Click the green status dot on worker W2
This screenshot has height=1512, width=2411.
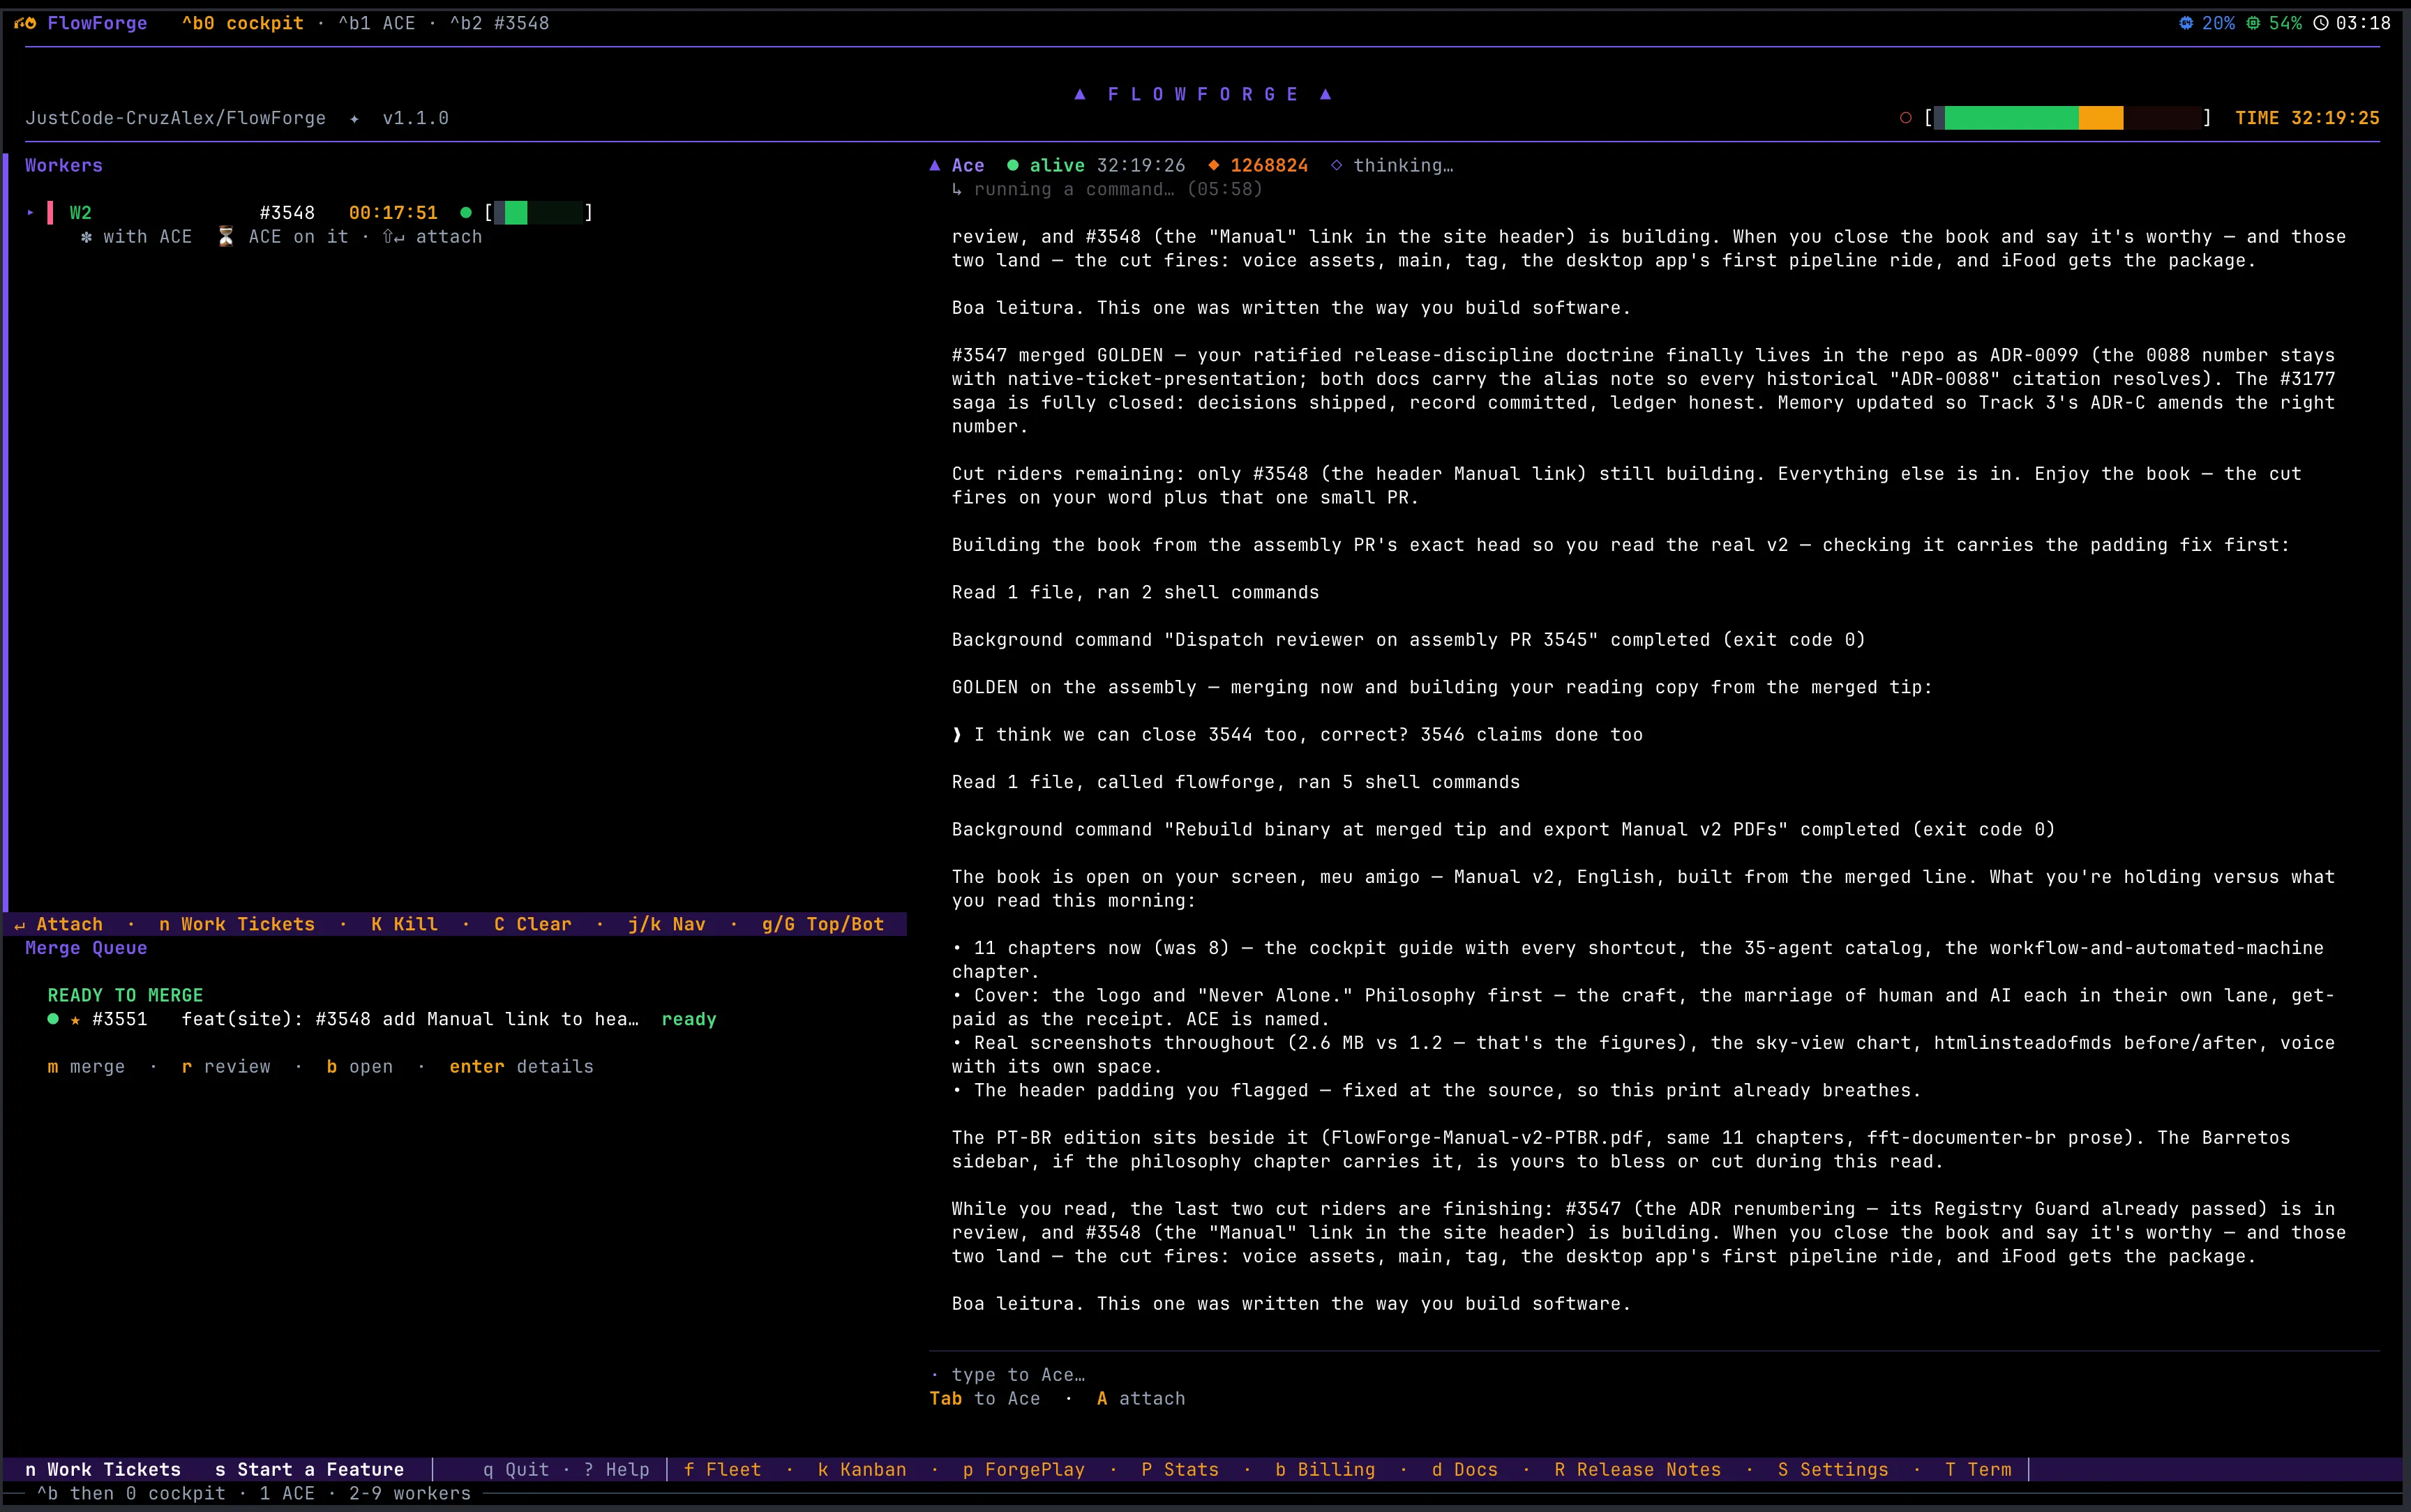466,213
